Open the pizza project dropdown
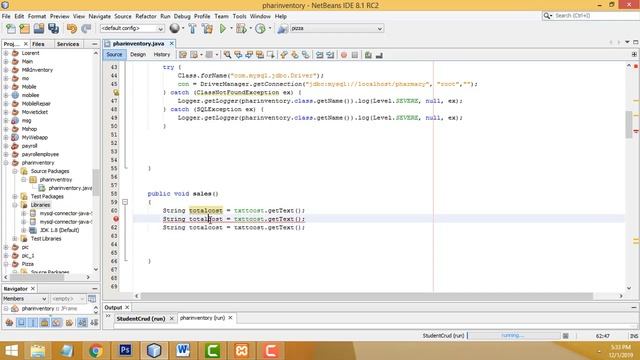This screenshot has height=360, width=640. [x=337, y=28]
